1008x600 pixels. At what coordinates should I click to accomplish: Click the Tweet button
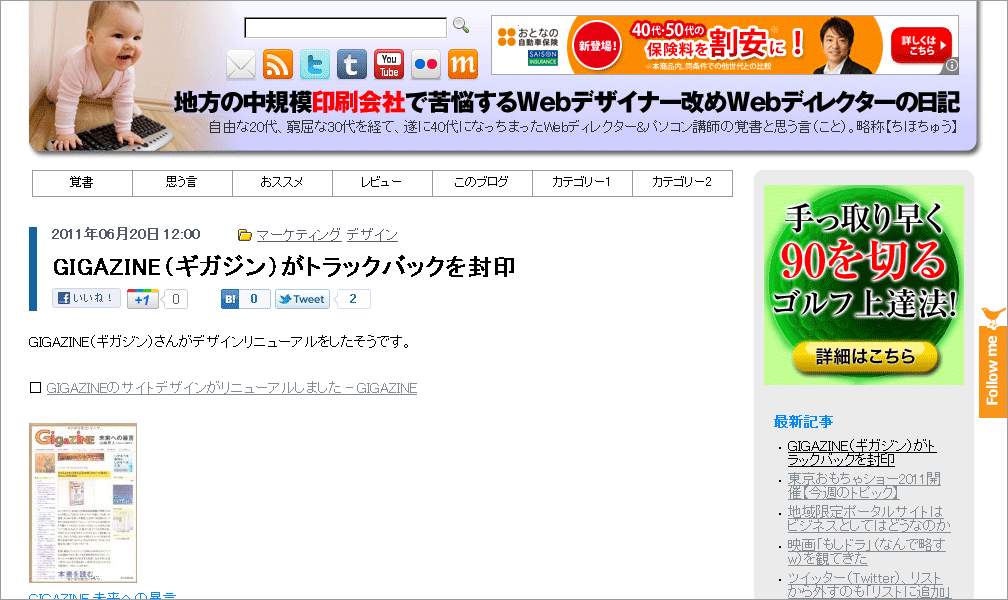302,299
